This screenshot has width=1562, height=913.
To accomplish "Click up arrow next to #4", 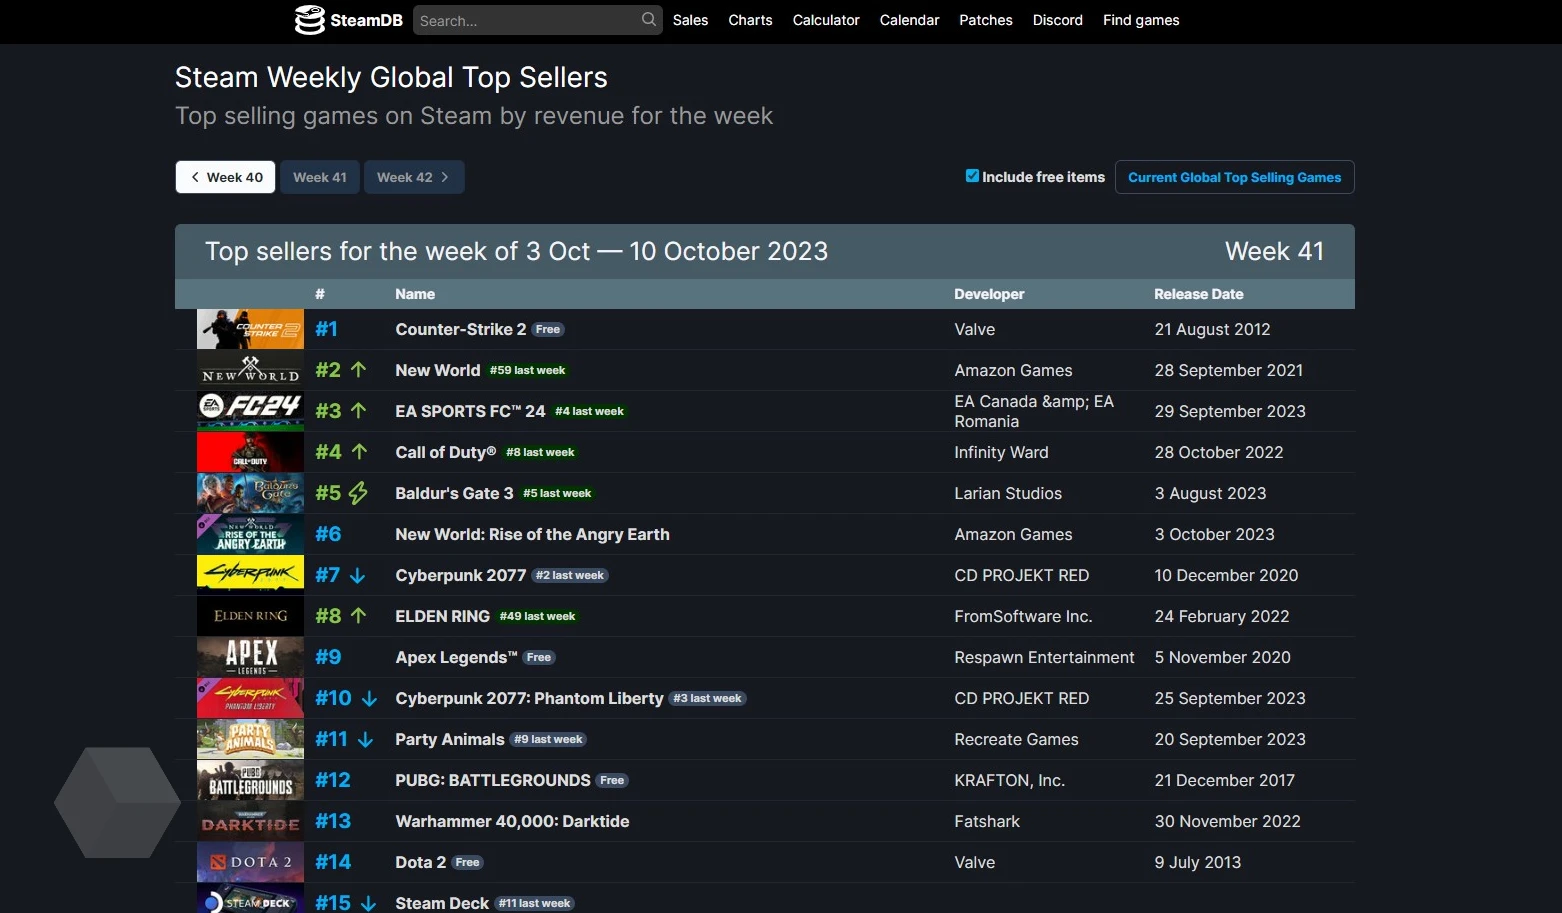I will click(359, 452).
